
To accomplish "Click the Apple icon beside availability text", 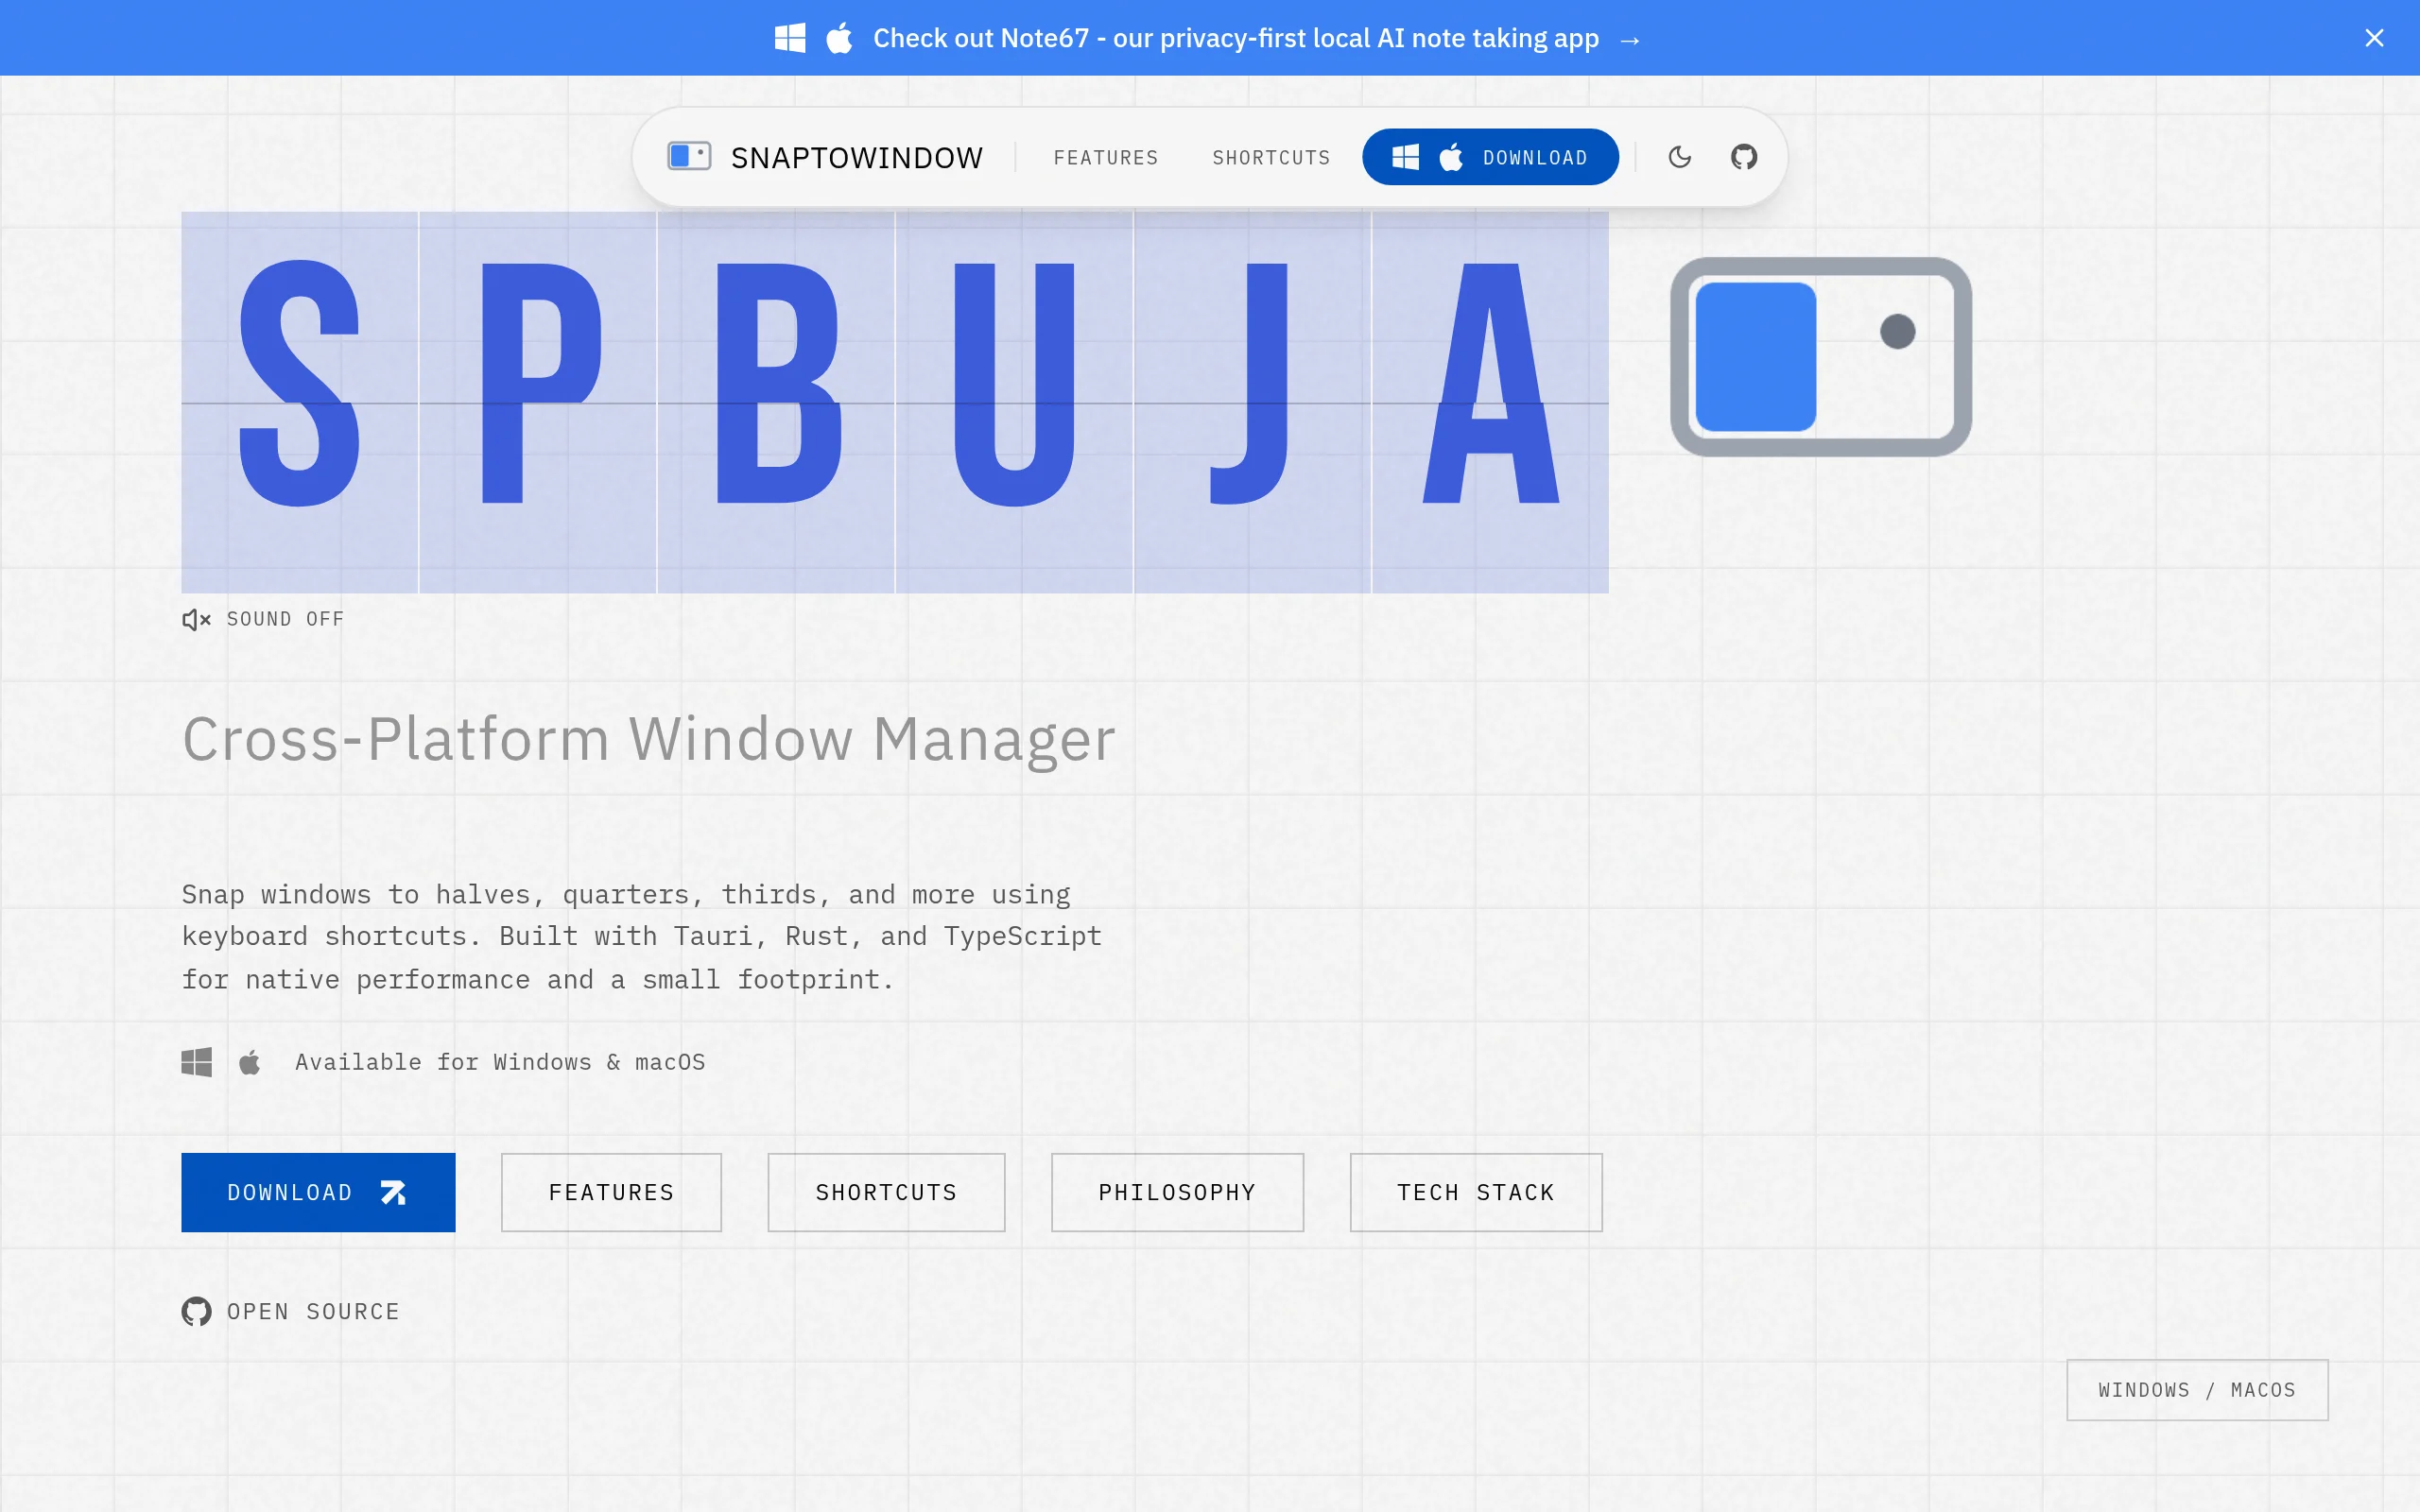I will [x=250, y=1062].
